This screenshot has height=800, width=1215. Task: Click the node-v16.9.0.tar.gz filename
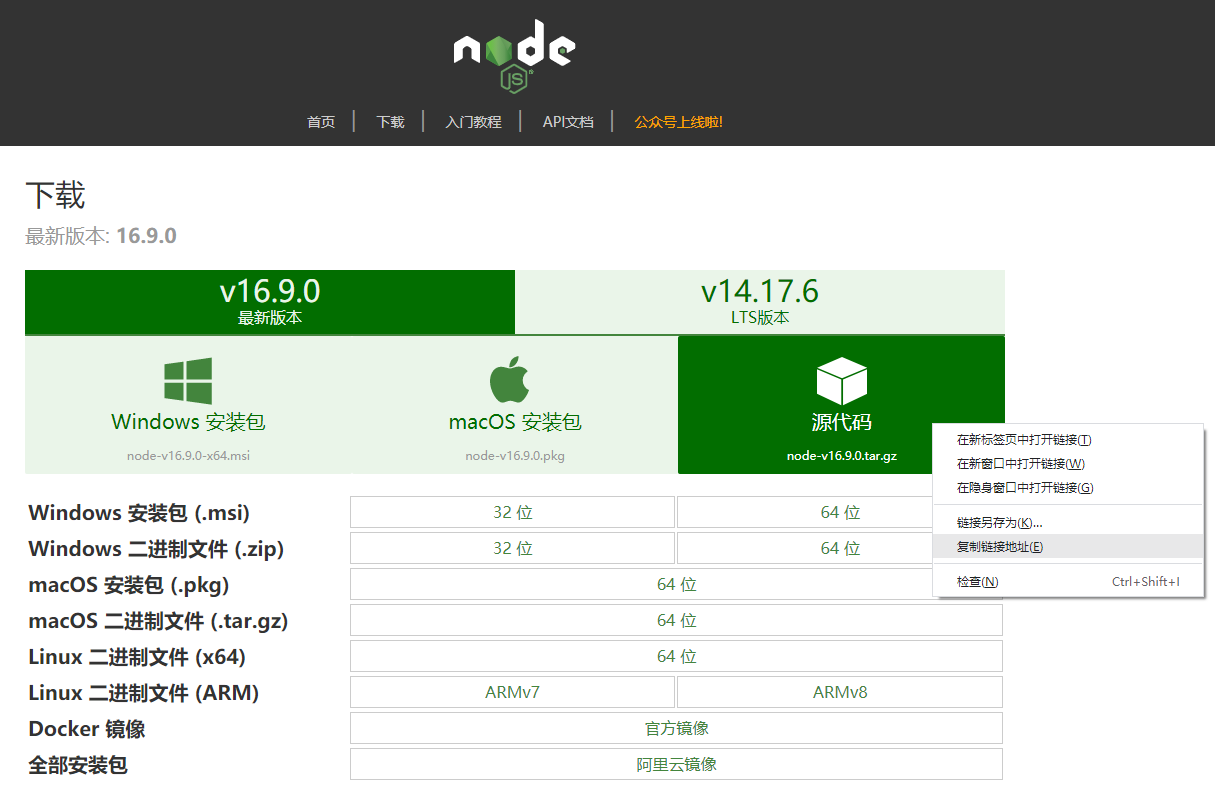842,456
